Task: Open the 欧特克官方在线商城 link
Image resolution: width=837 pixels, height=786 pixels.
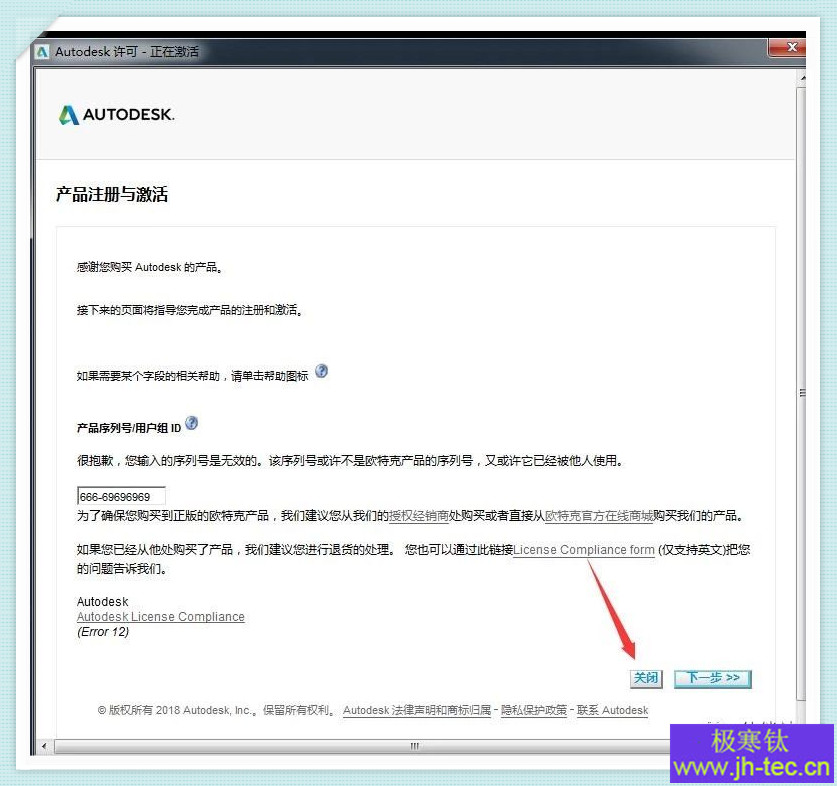Action: pyautogui.click(x=599, y=516)
